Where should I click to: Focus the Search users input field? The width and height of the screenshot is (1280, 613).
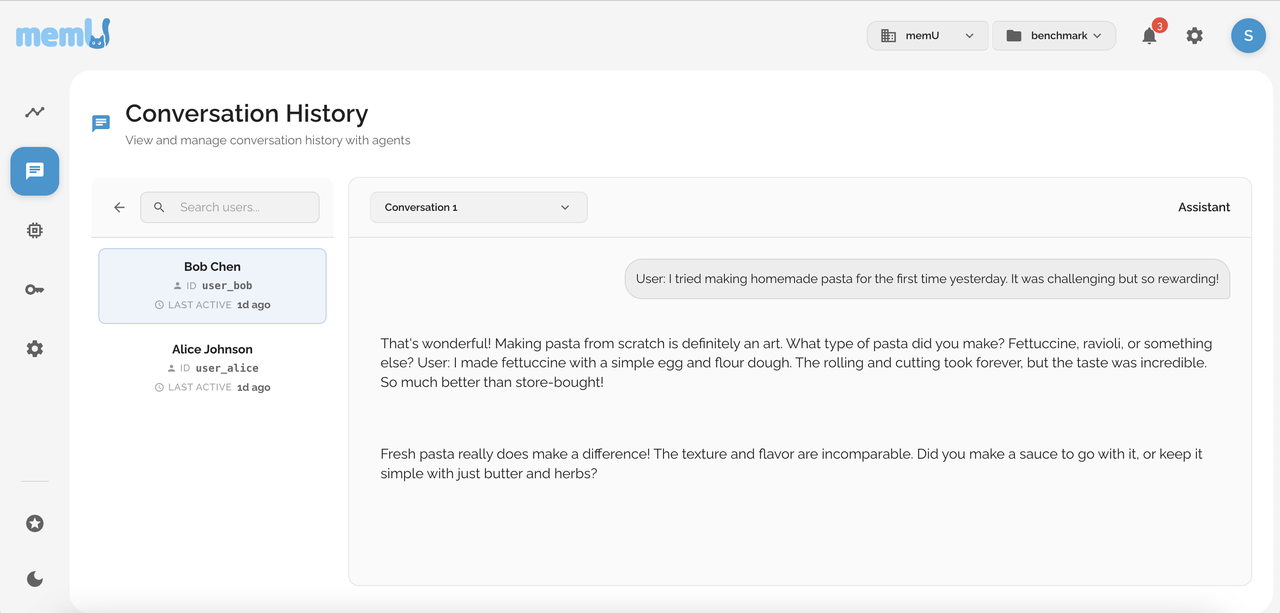tap(230, 207)
